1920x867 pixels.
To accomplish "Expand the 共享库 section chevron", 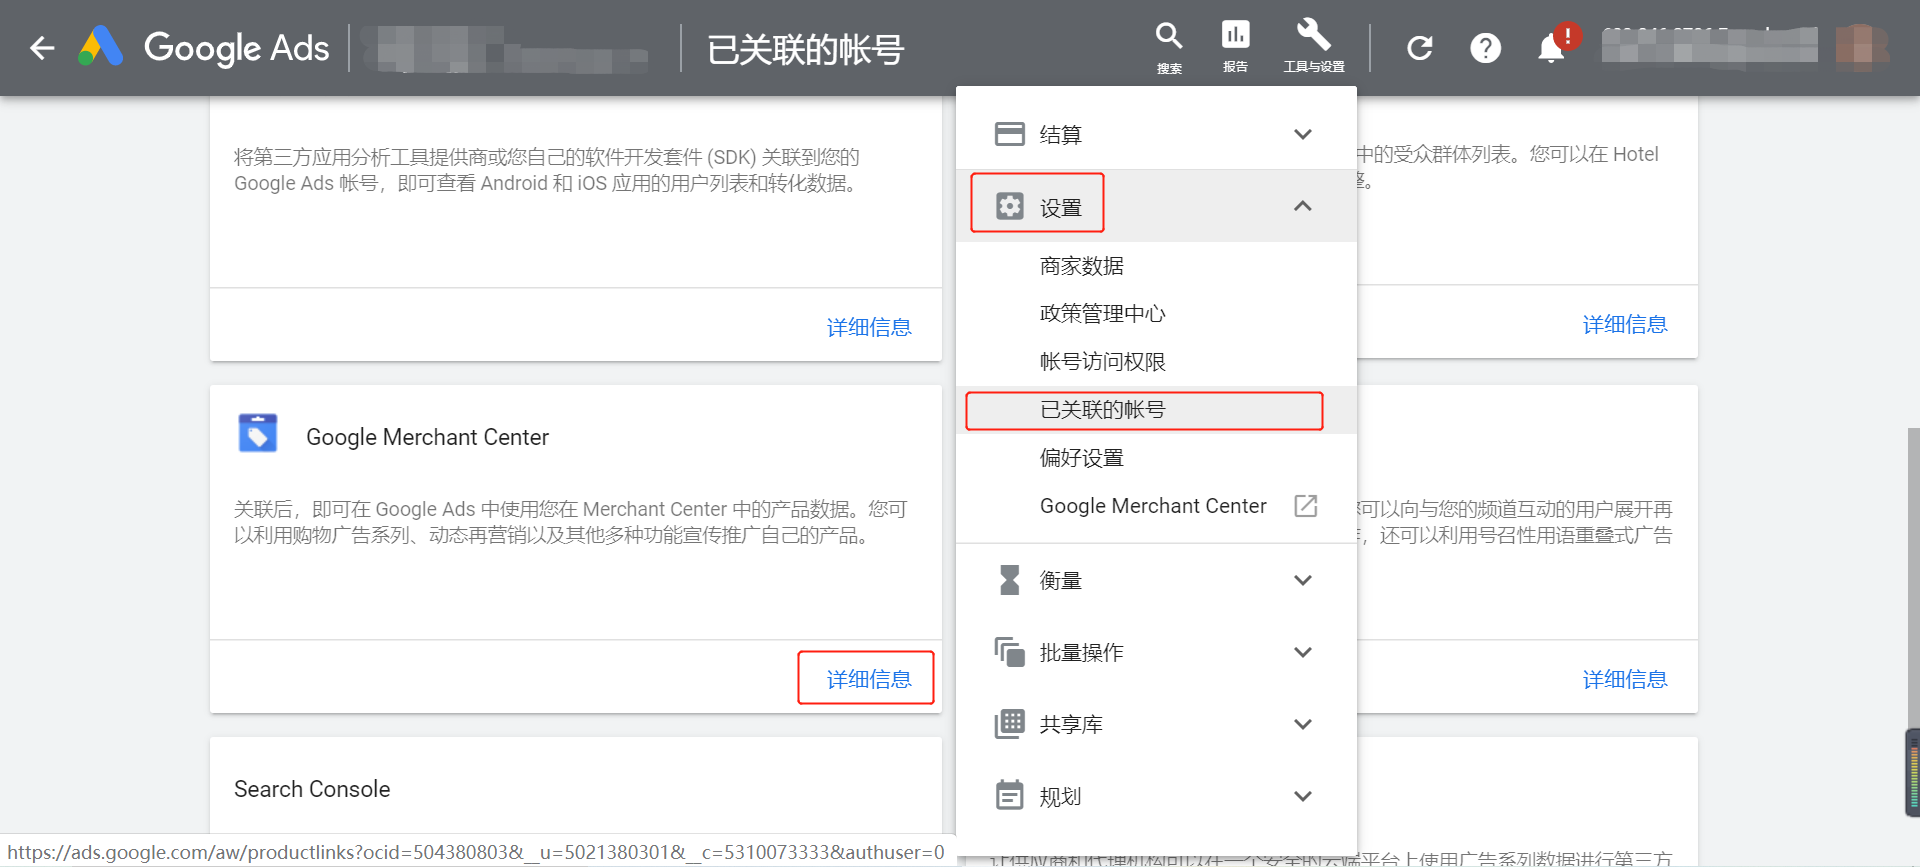I will 1303,724.
